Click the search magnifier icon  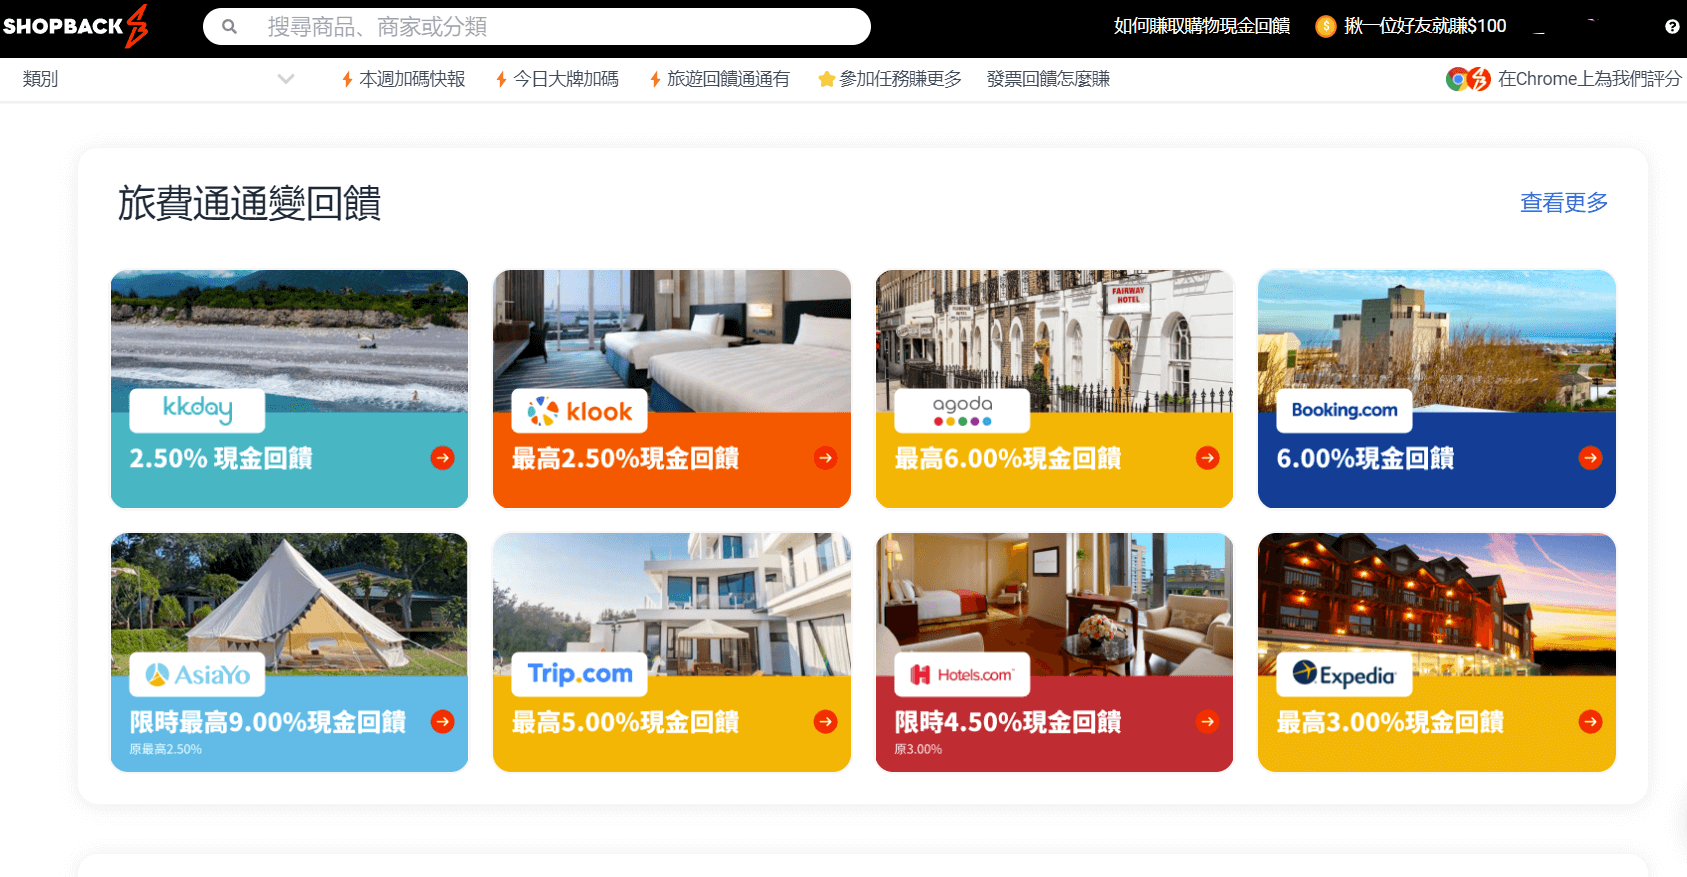click(x=229, y=27)
